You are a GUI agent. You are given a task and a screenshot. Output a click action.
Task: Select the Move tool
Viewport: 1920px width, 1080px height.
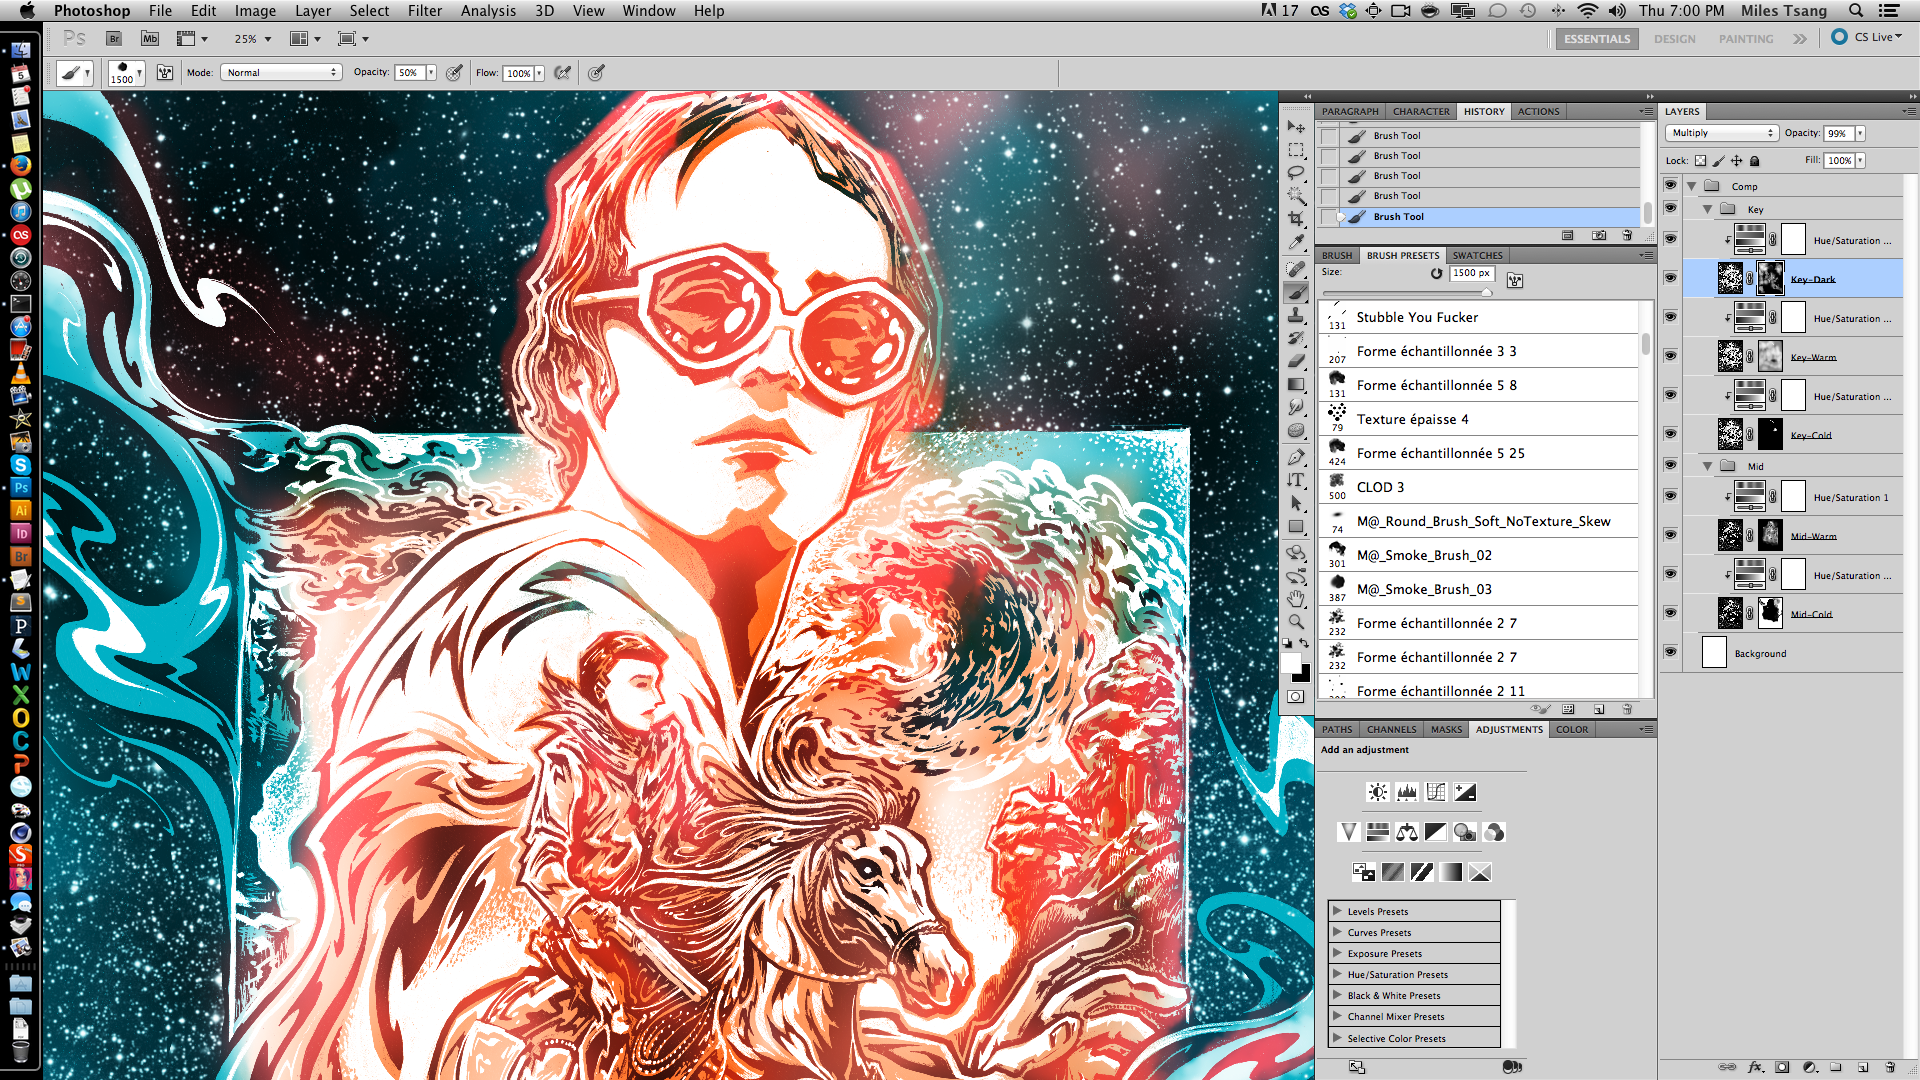[1296, 127]
